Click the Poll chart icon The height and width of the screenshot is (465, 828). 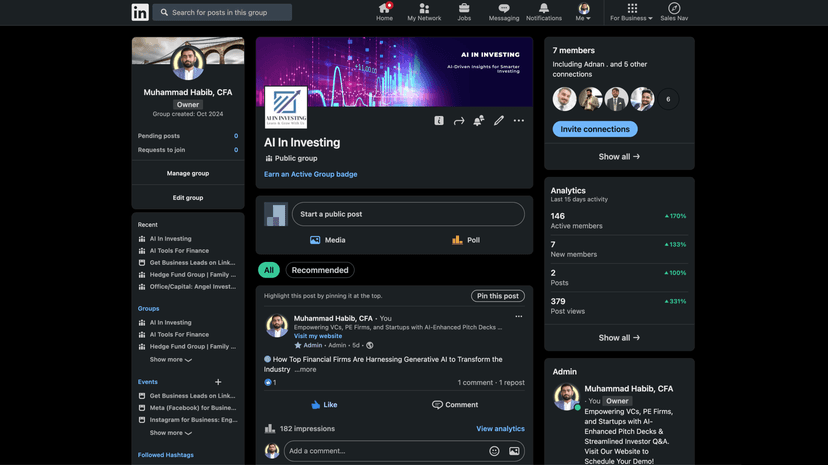[457, 240]
